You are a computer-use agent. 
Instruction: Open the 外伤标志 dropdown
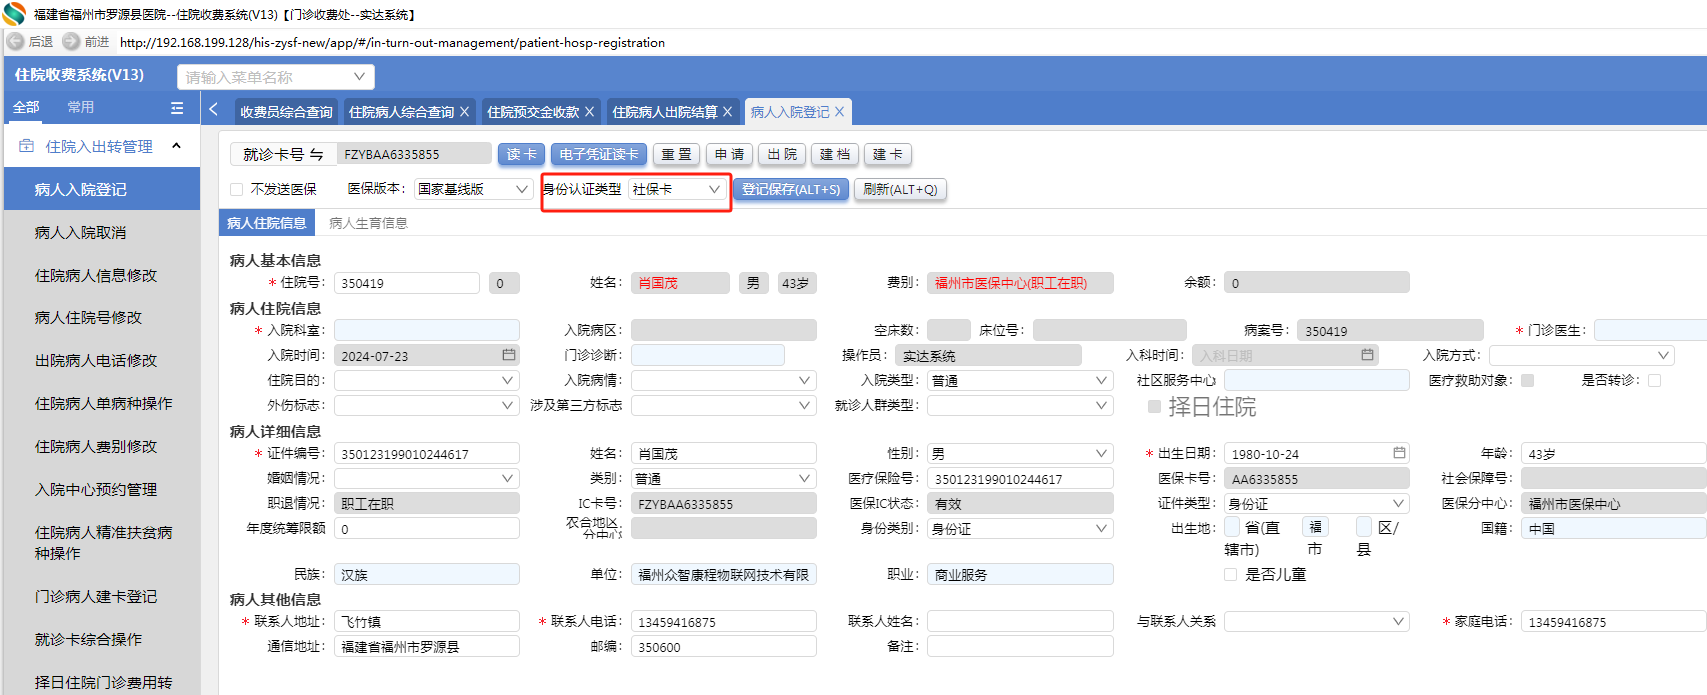[x=427, y=405]
